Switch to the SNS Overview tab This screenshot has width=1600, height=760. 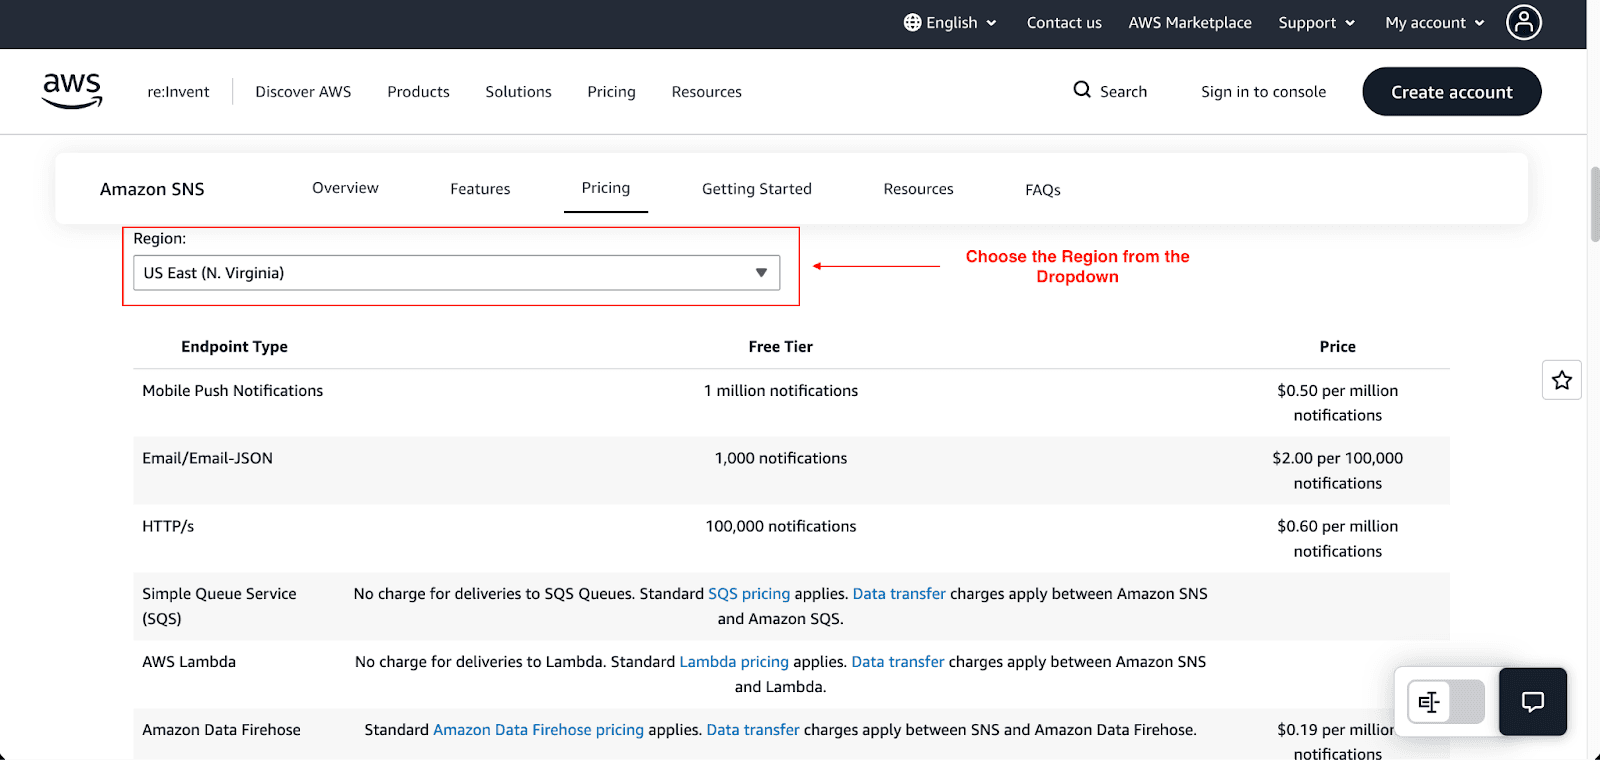click(x=345, y=188)
